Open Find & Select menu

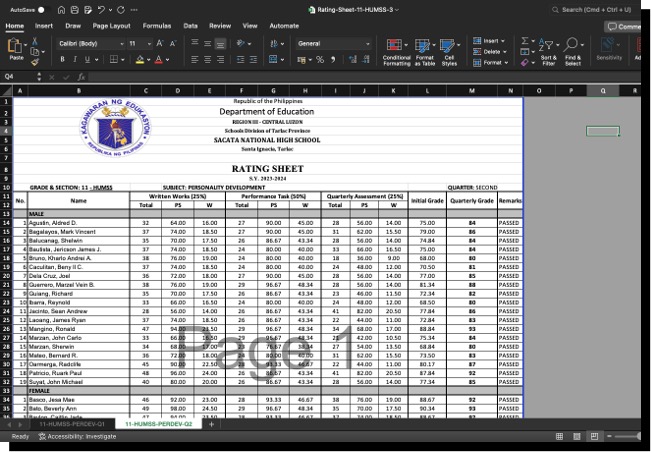click(573, 52)
